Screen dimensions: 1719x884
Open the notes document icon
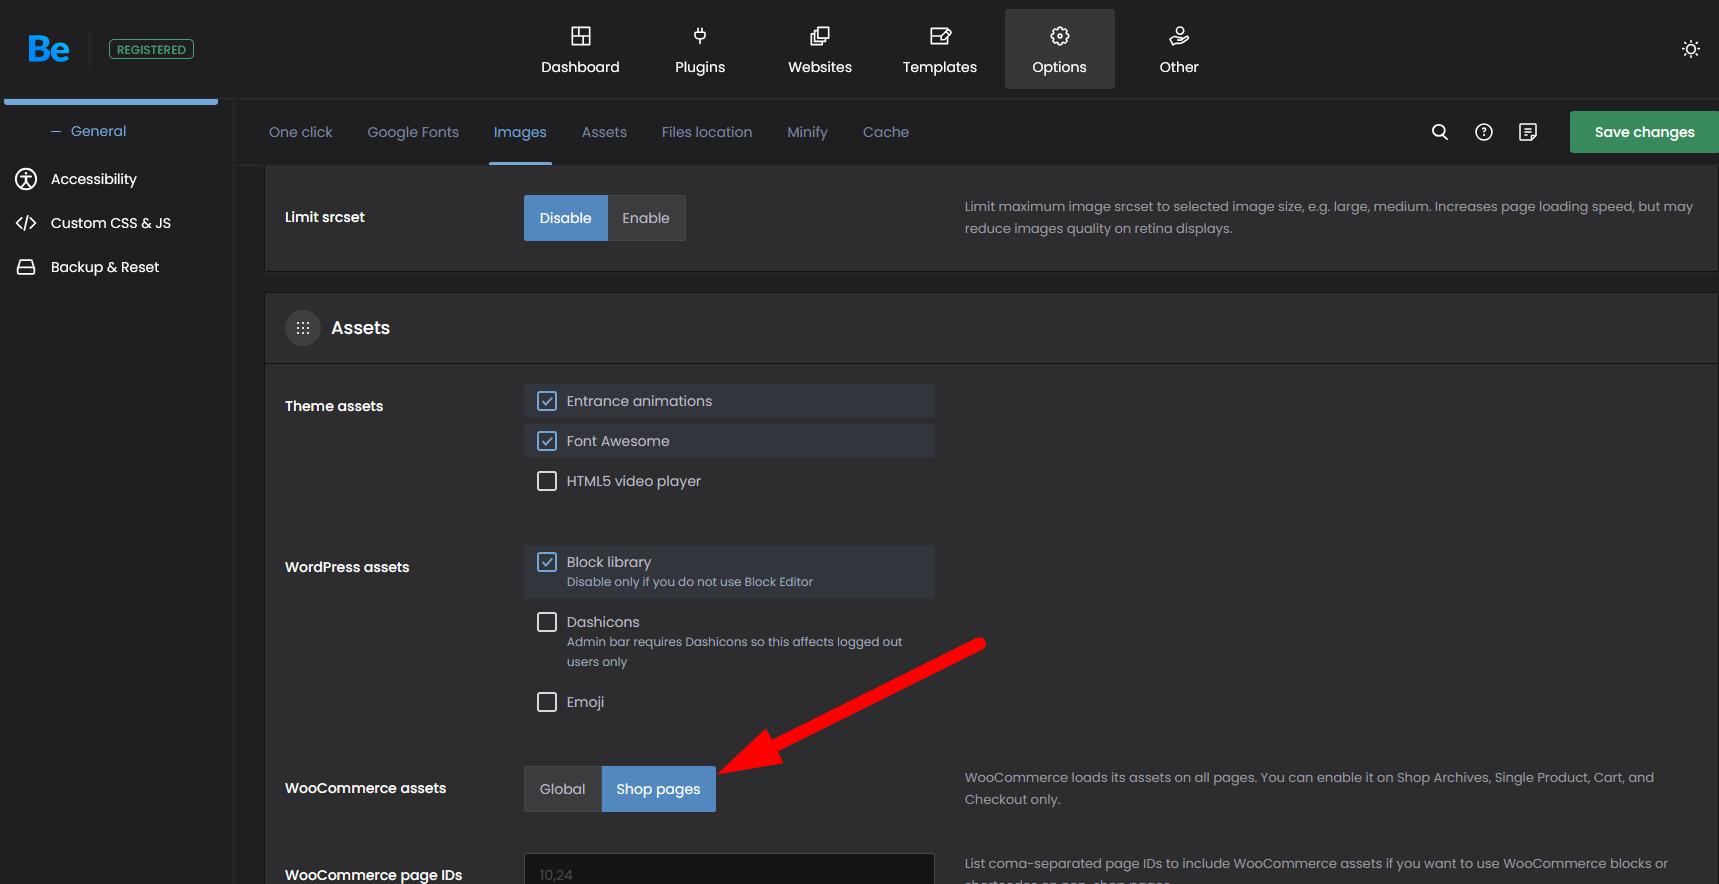(1528, 132)
